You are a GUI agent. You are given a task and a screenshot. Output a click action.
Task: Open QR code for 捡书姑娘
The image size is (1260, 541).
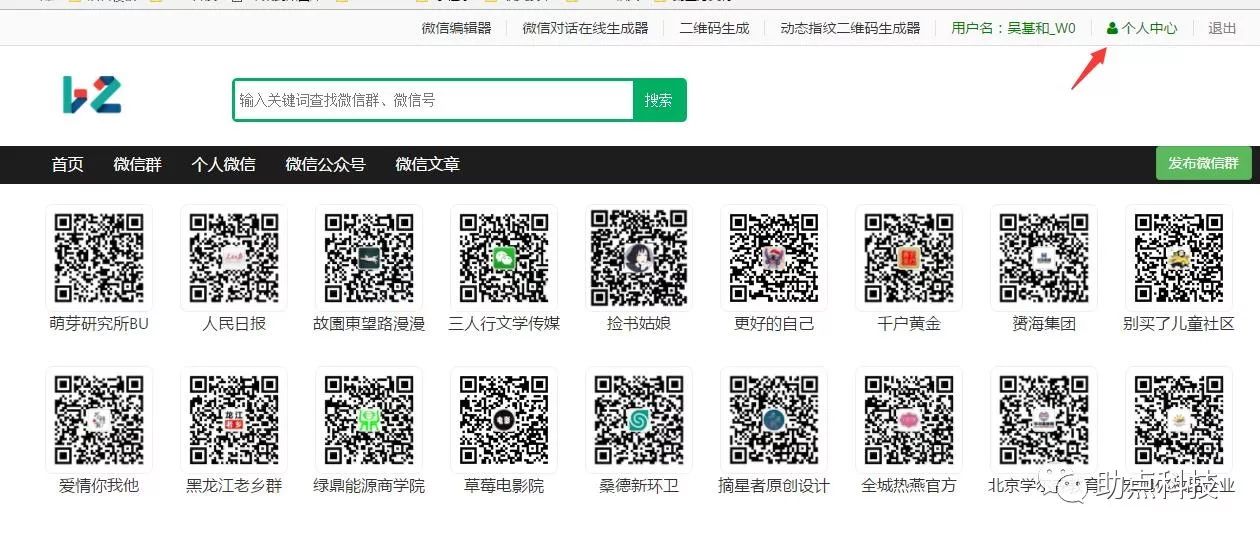(639, 258)
